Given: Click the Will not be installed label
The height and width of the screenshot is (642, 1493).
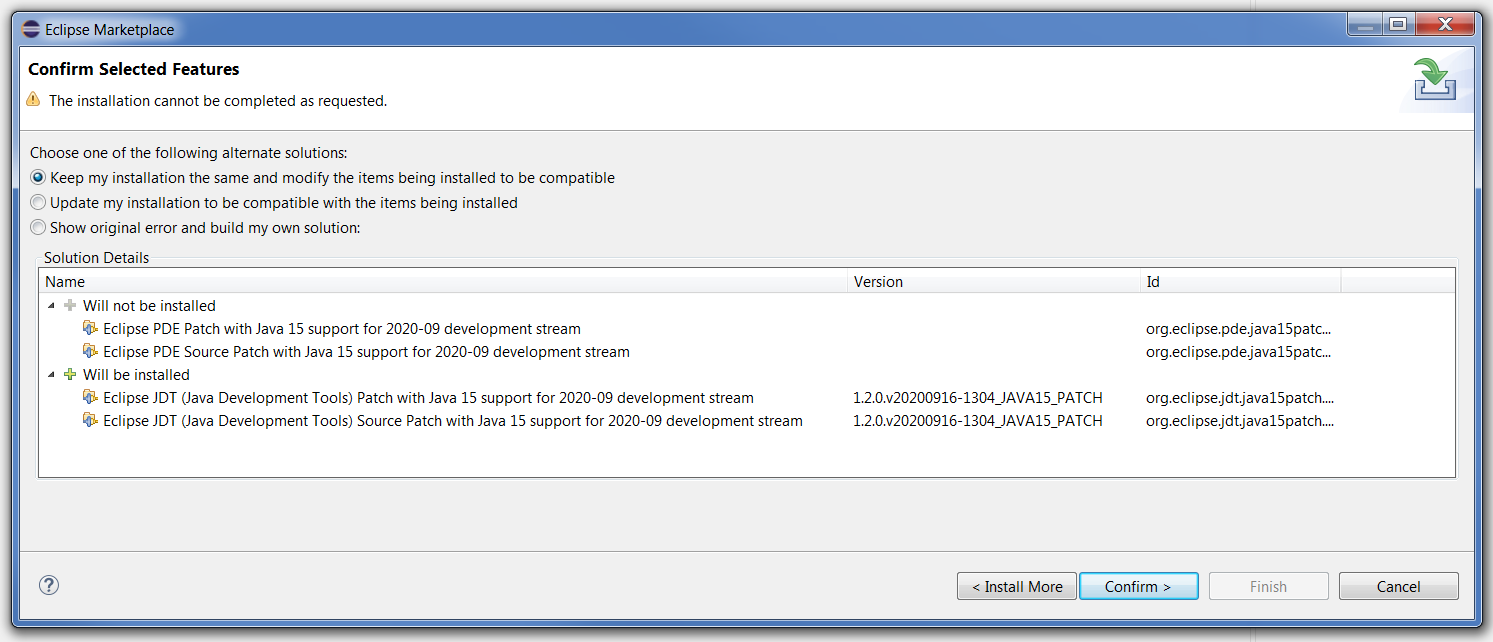Looking at the screenshot, I should 149,305.
